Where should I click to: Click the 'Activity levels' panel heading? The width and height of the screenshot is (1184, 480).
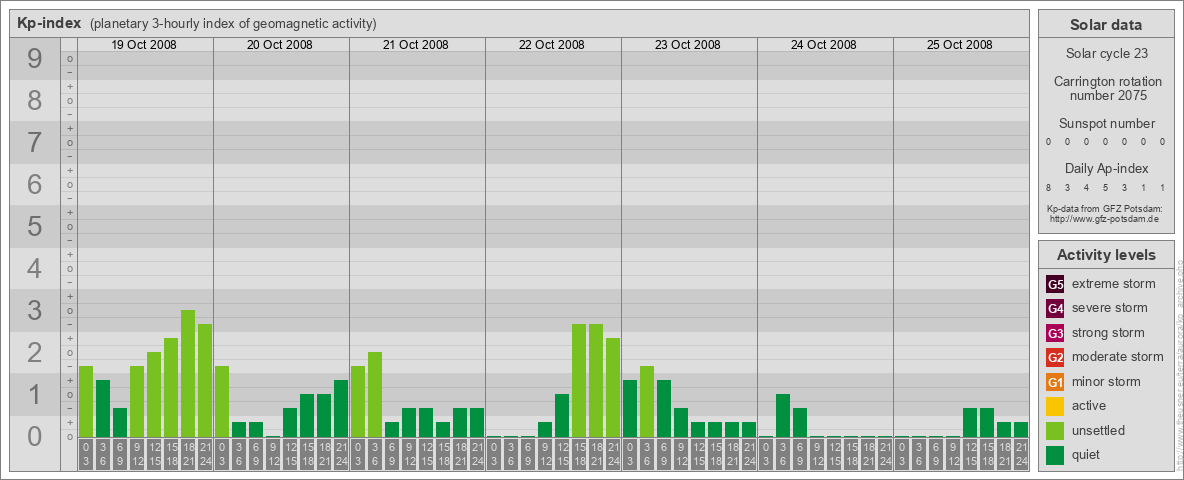[1106, 255]
